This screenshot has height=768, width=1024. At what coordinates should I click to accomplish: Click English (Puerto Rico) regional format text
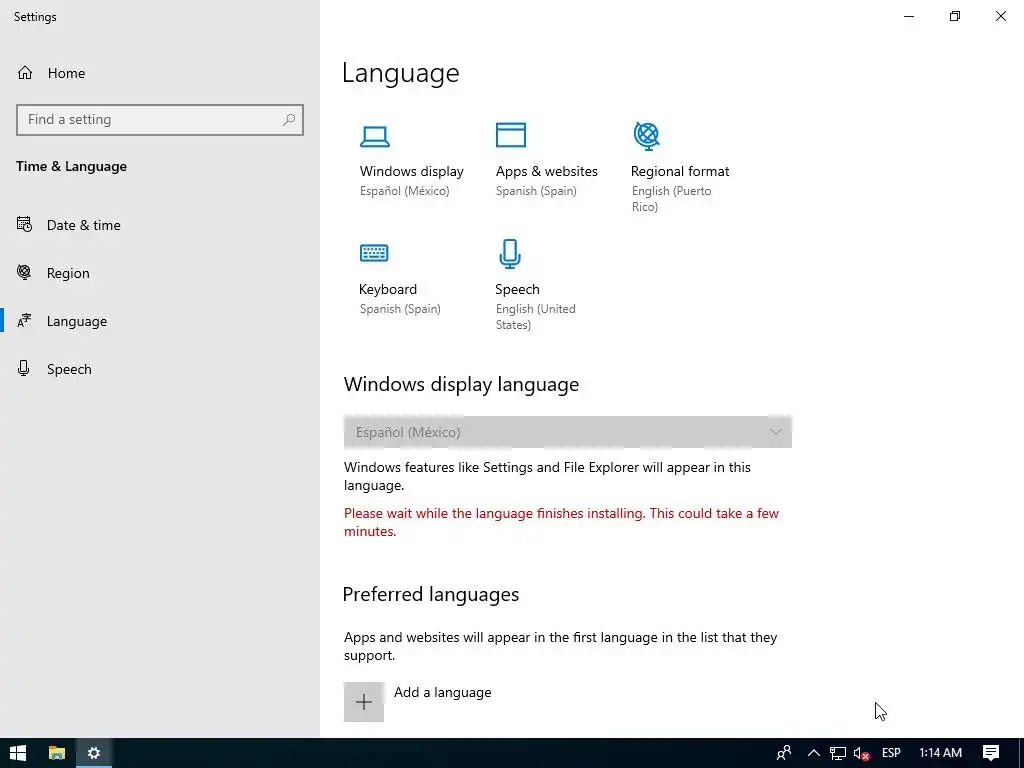point(671,199)
